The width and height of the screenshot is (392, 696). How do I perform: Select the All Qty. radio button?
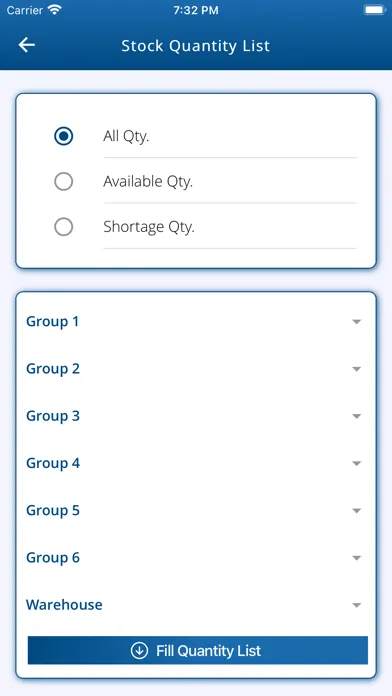coord(63,136)
